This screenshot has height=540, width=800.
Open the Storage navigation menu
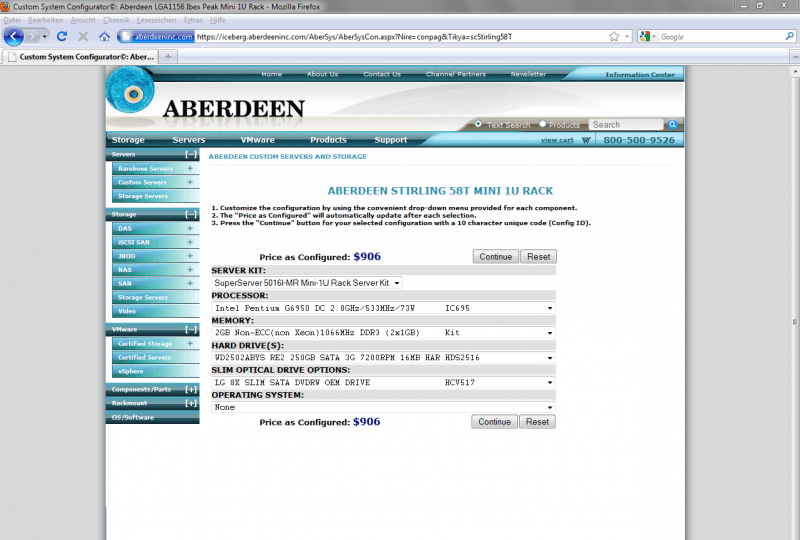coord(128,140)
